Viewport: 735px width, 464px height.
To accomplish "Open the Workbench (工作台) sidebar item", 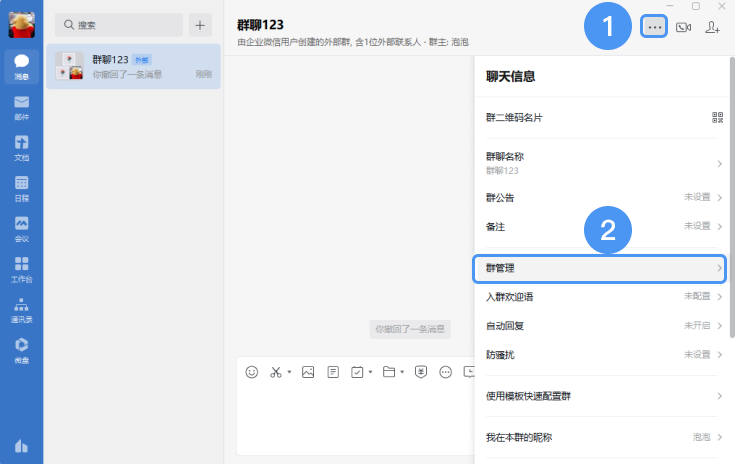I will [x=21, y=268].
